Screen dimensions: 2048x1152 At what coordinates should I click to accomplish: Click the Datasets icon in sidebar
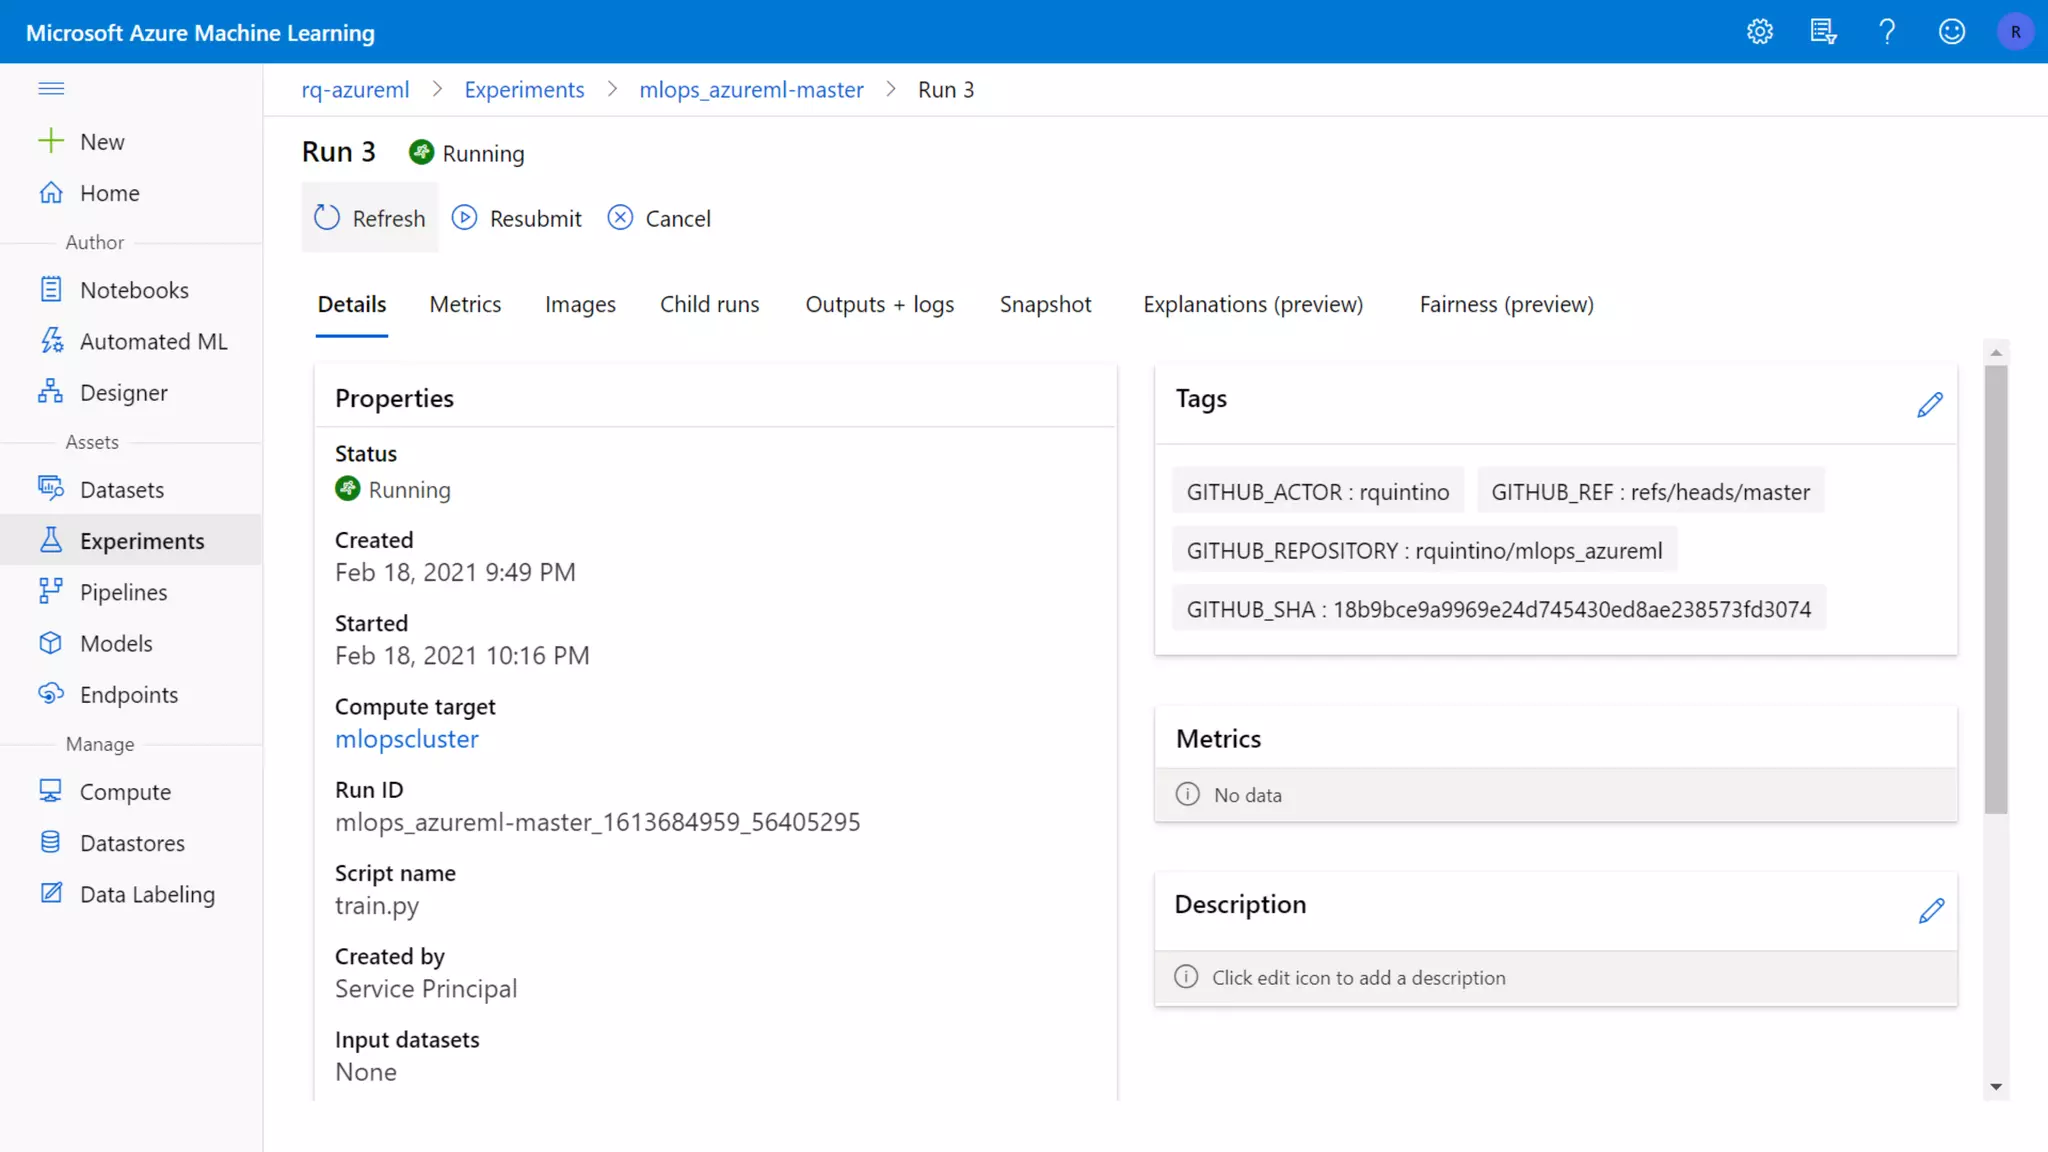tap(50, 489)
